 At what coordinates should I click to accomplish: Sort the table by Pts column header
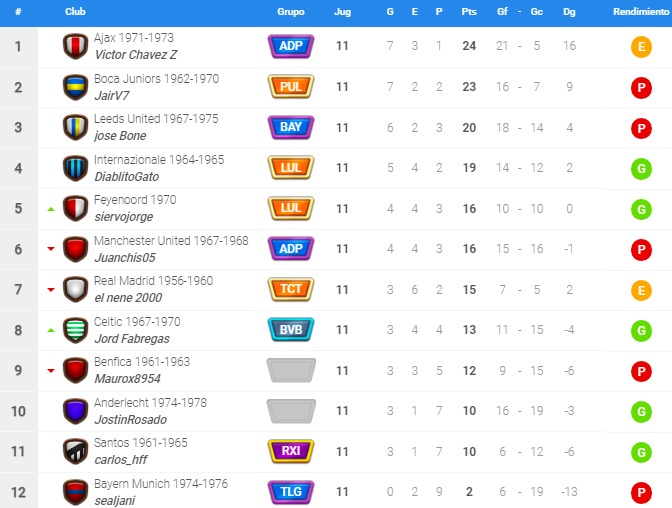click(469, 12)
